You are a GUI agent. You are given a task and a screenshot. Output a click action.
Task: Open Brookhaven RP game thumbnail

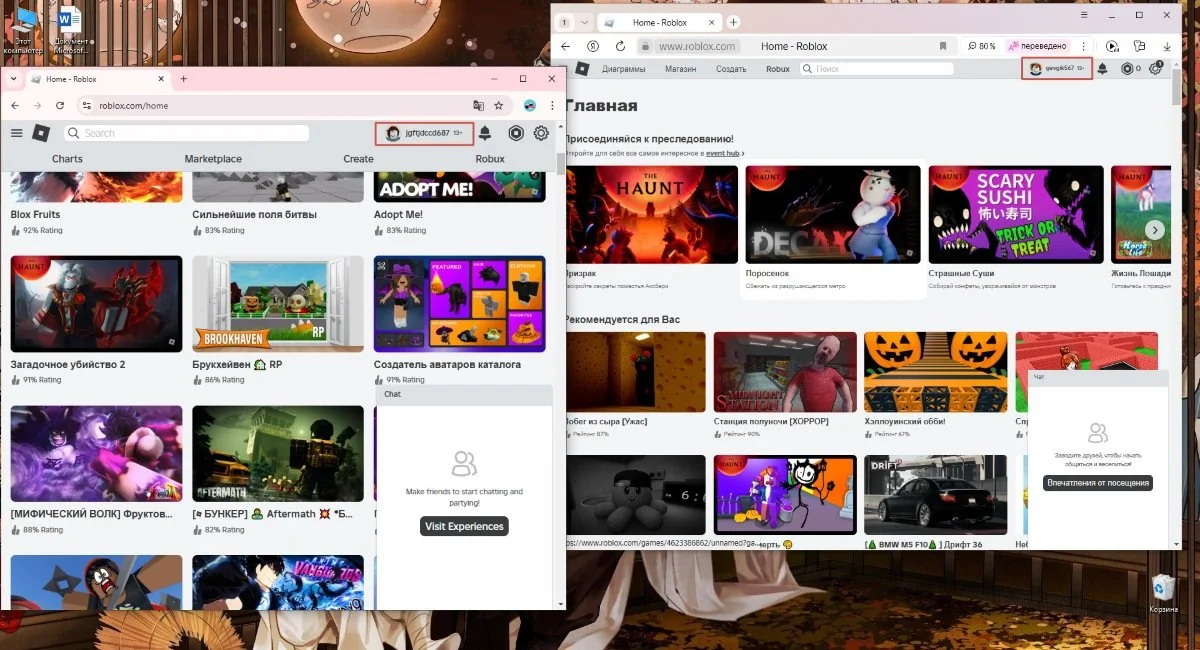(278, 304)
